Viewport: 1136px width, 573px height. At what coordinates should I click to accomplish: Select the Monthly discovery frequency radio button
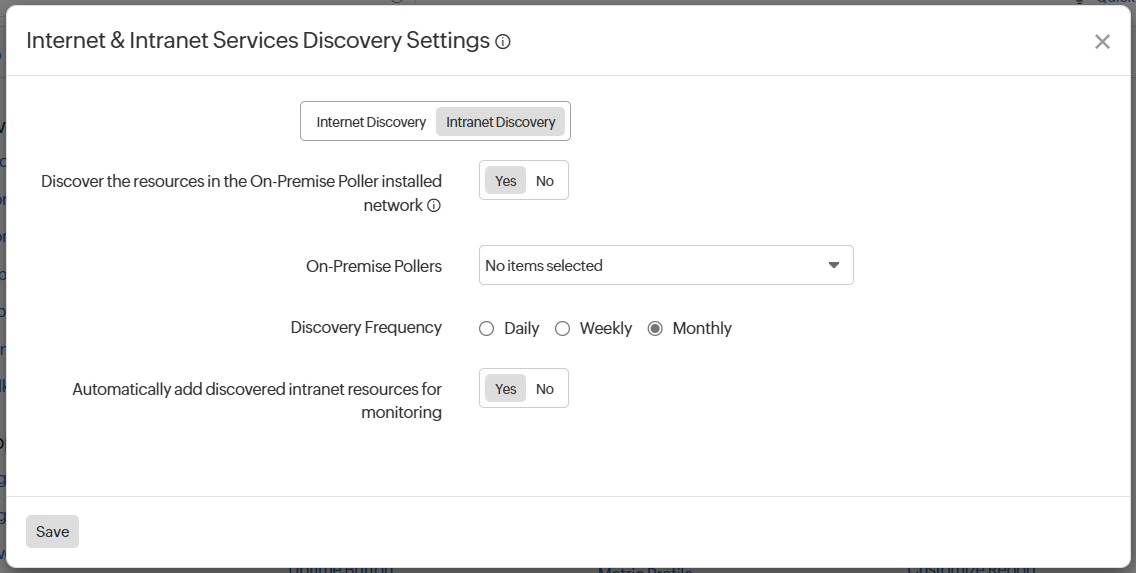(656, 329)
